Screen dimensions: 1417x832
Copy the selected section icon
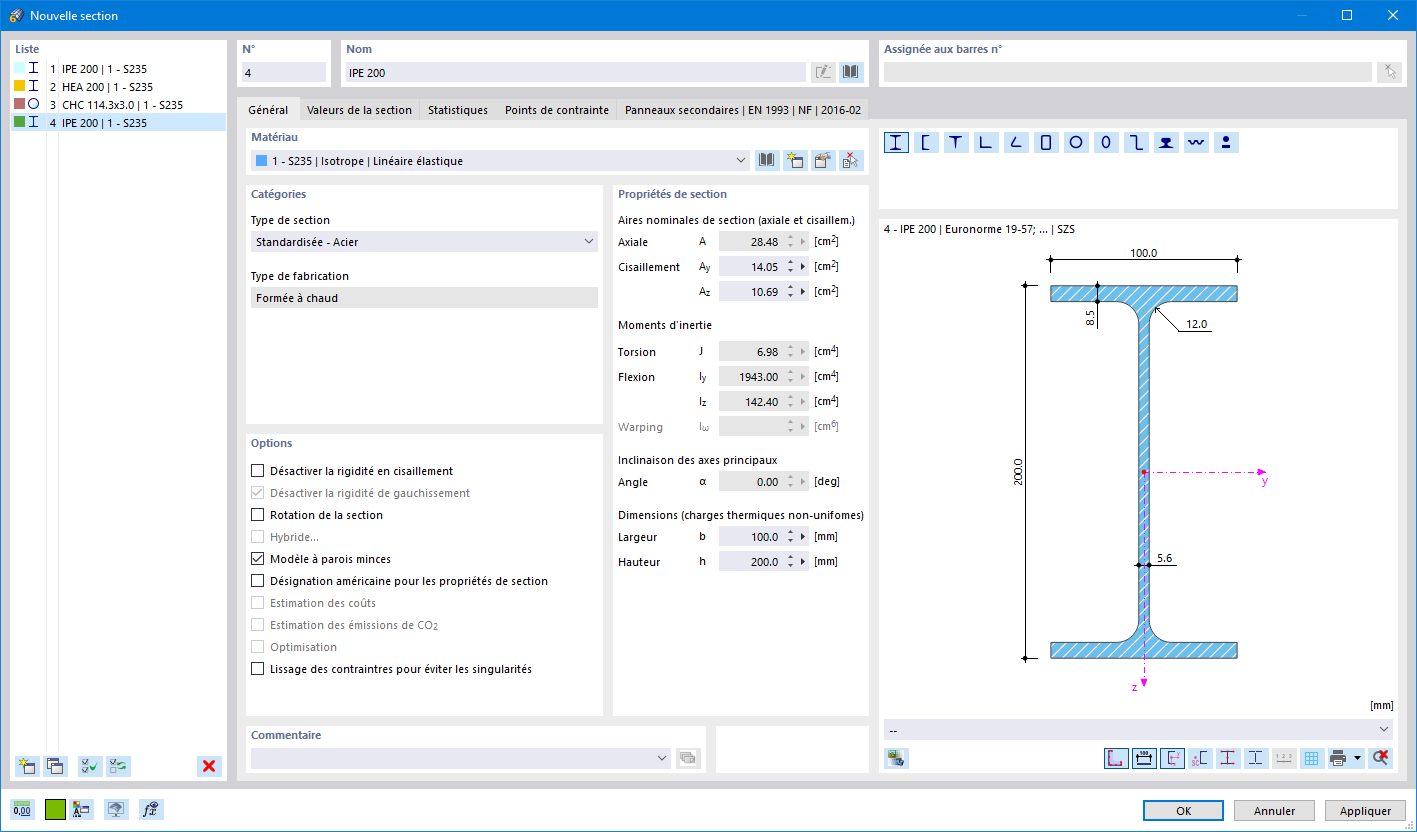55,766
